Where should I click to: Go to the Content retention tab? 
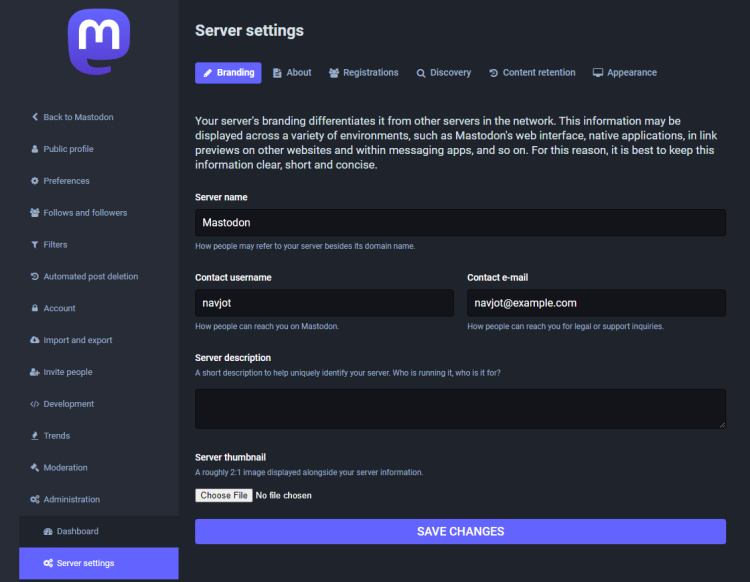[x=532, y=73]
